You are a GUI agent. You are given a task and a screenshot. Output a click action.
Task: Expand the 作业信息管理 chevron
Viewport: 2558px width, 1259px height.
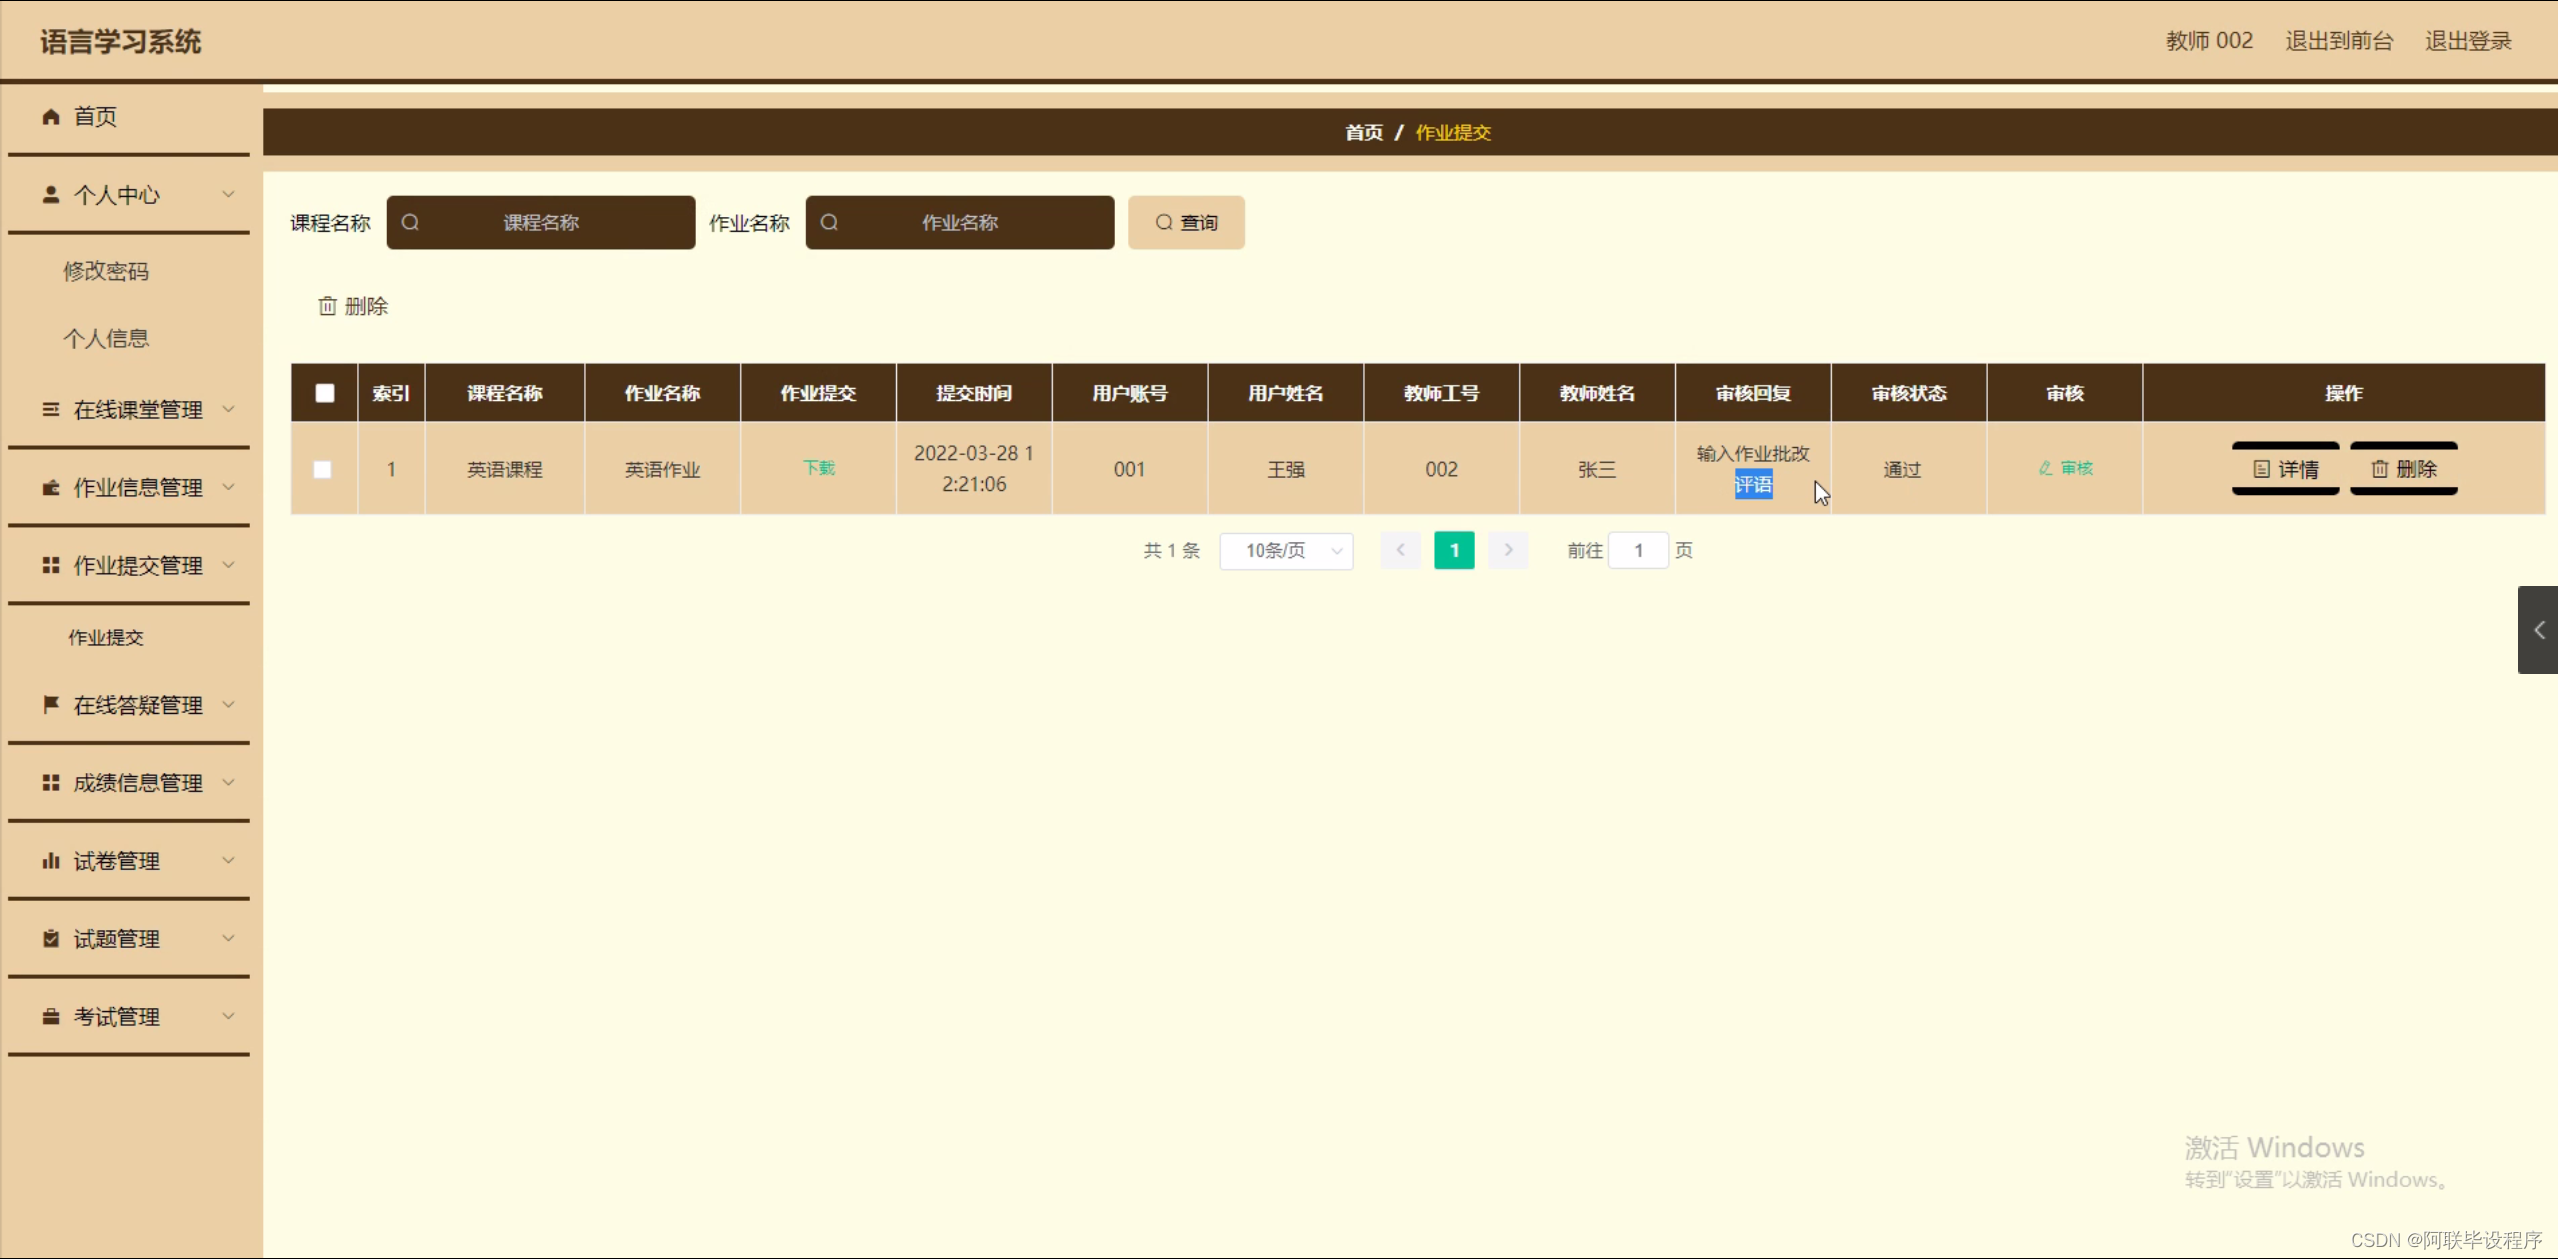[x=228, y=487]
